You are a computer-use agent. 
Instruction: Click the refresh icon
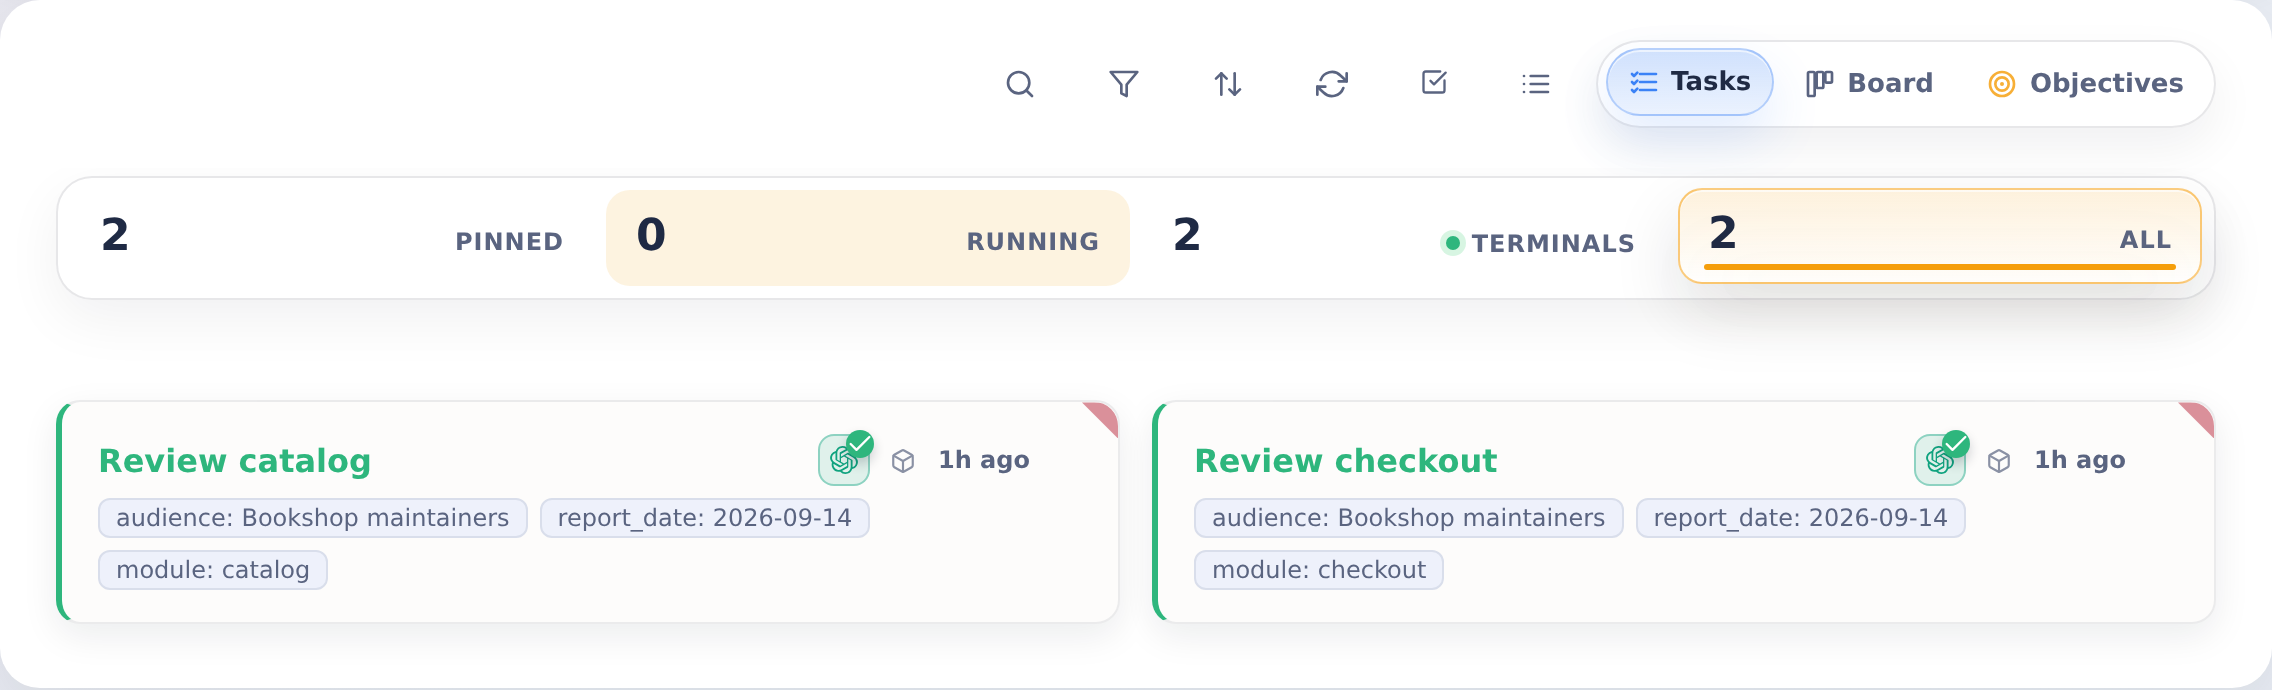[x=1331, y=84]
